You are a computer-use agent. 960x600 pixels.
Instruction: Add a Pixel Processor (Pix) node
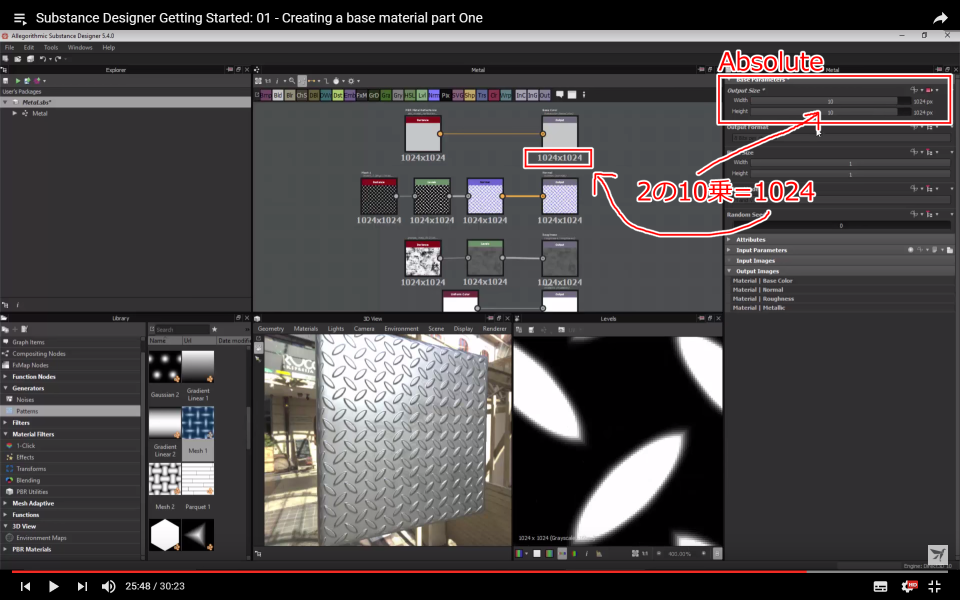[x=446, y=95]
